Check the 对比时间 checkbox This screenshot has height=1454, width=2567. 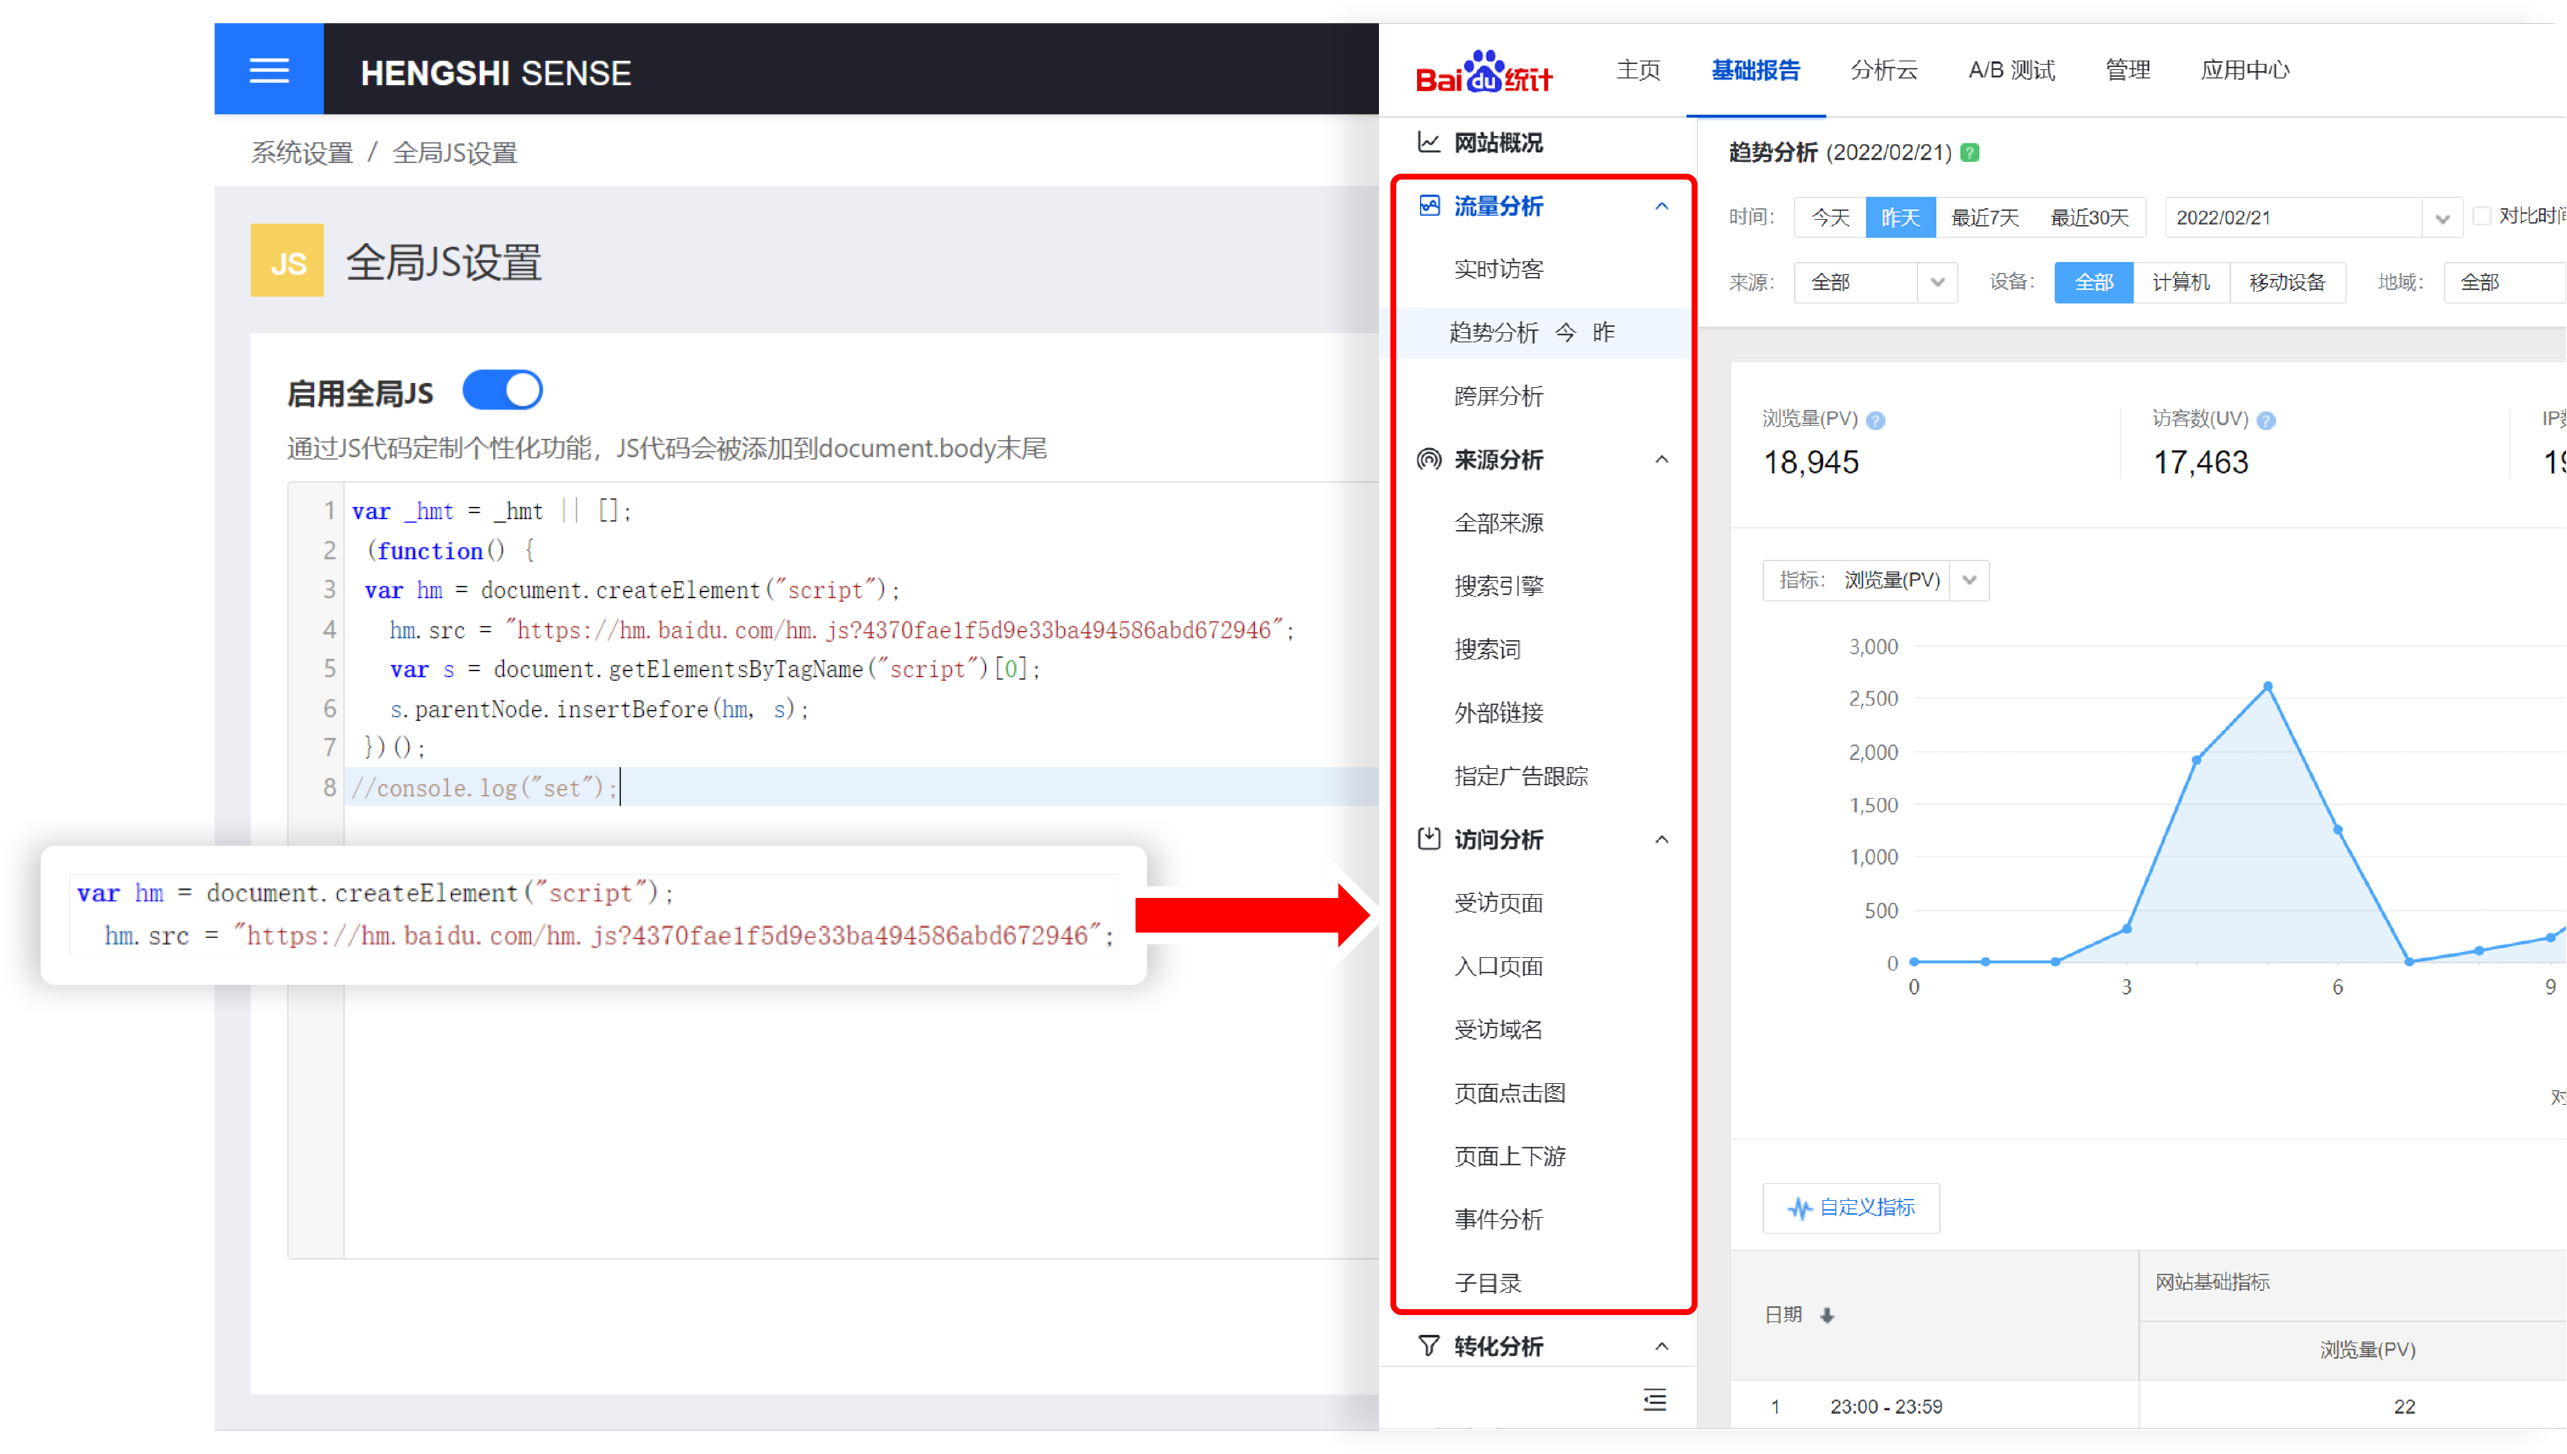click(x=2482, y=215)
